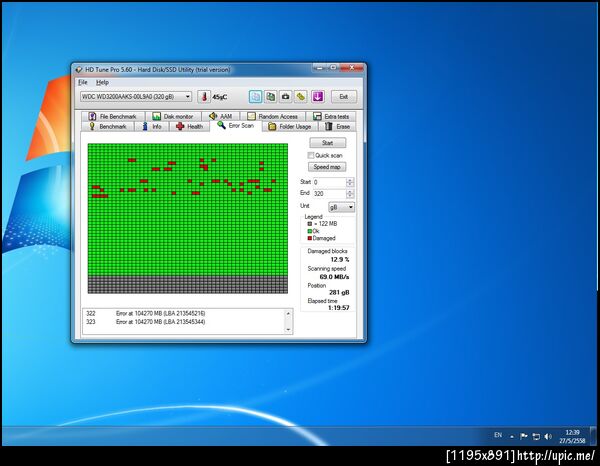Switch to the Health tab
The height and width of the screenshot is (466, 600).
coord(189,127)
